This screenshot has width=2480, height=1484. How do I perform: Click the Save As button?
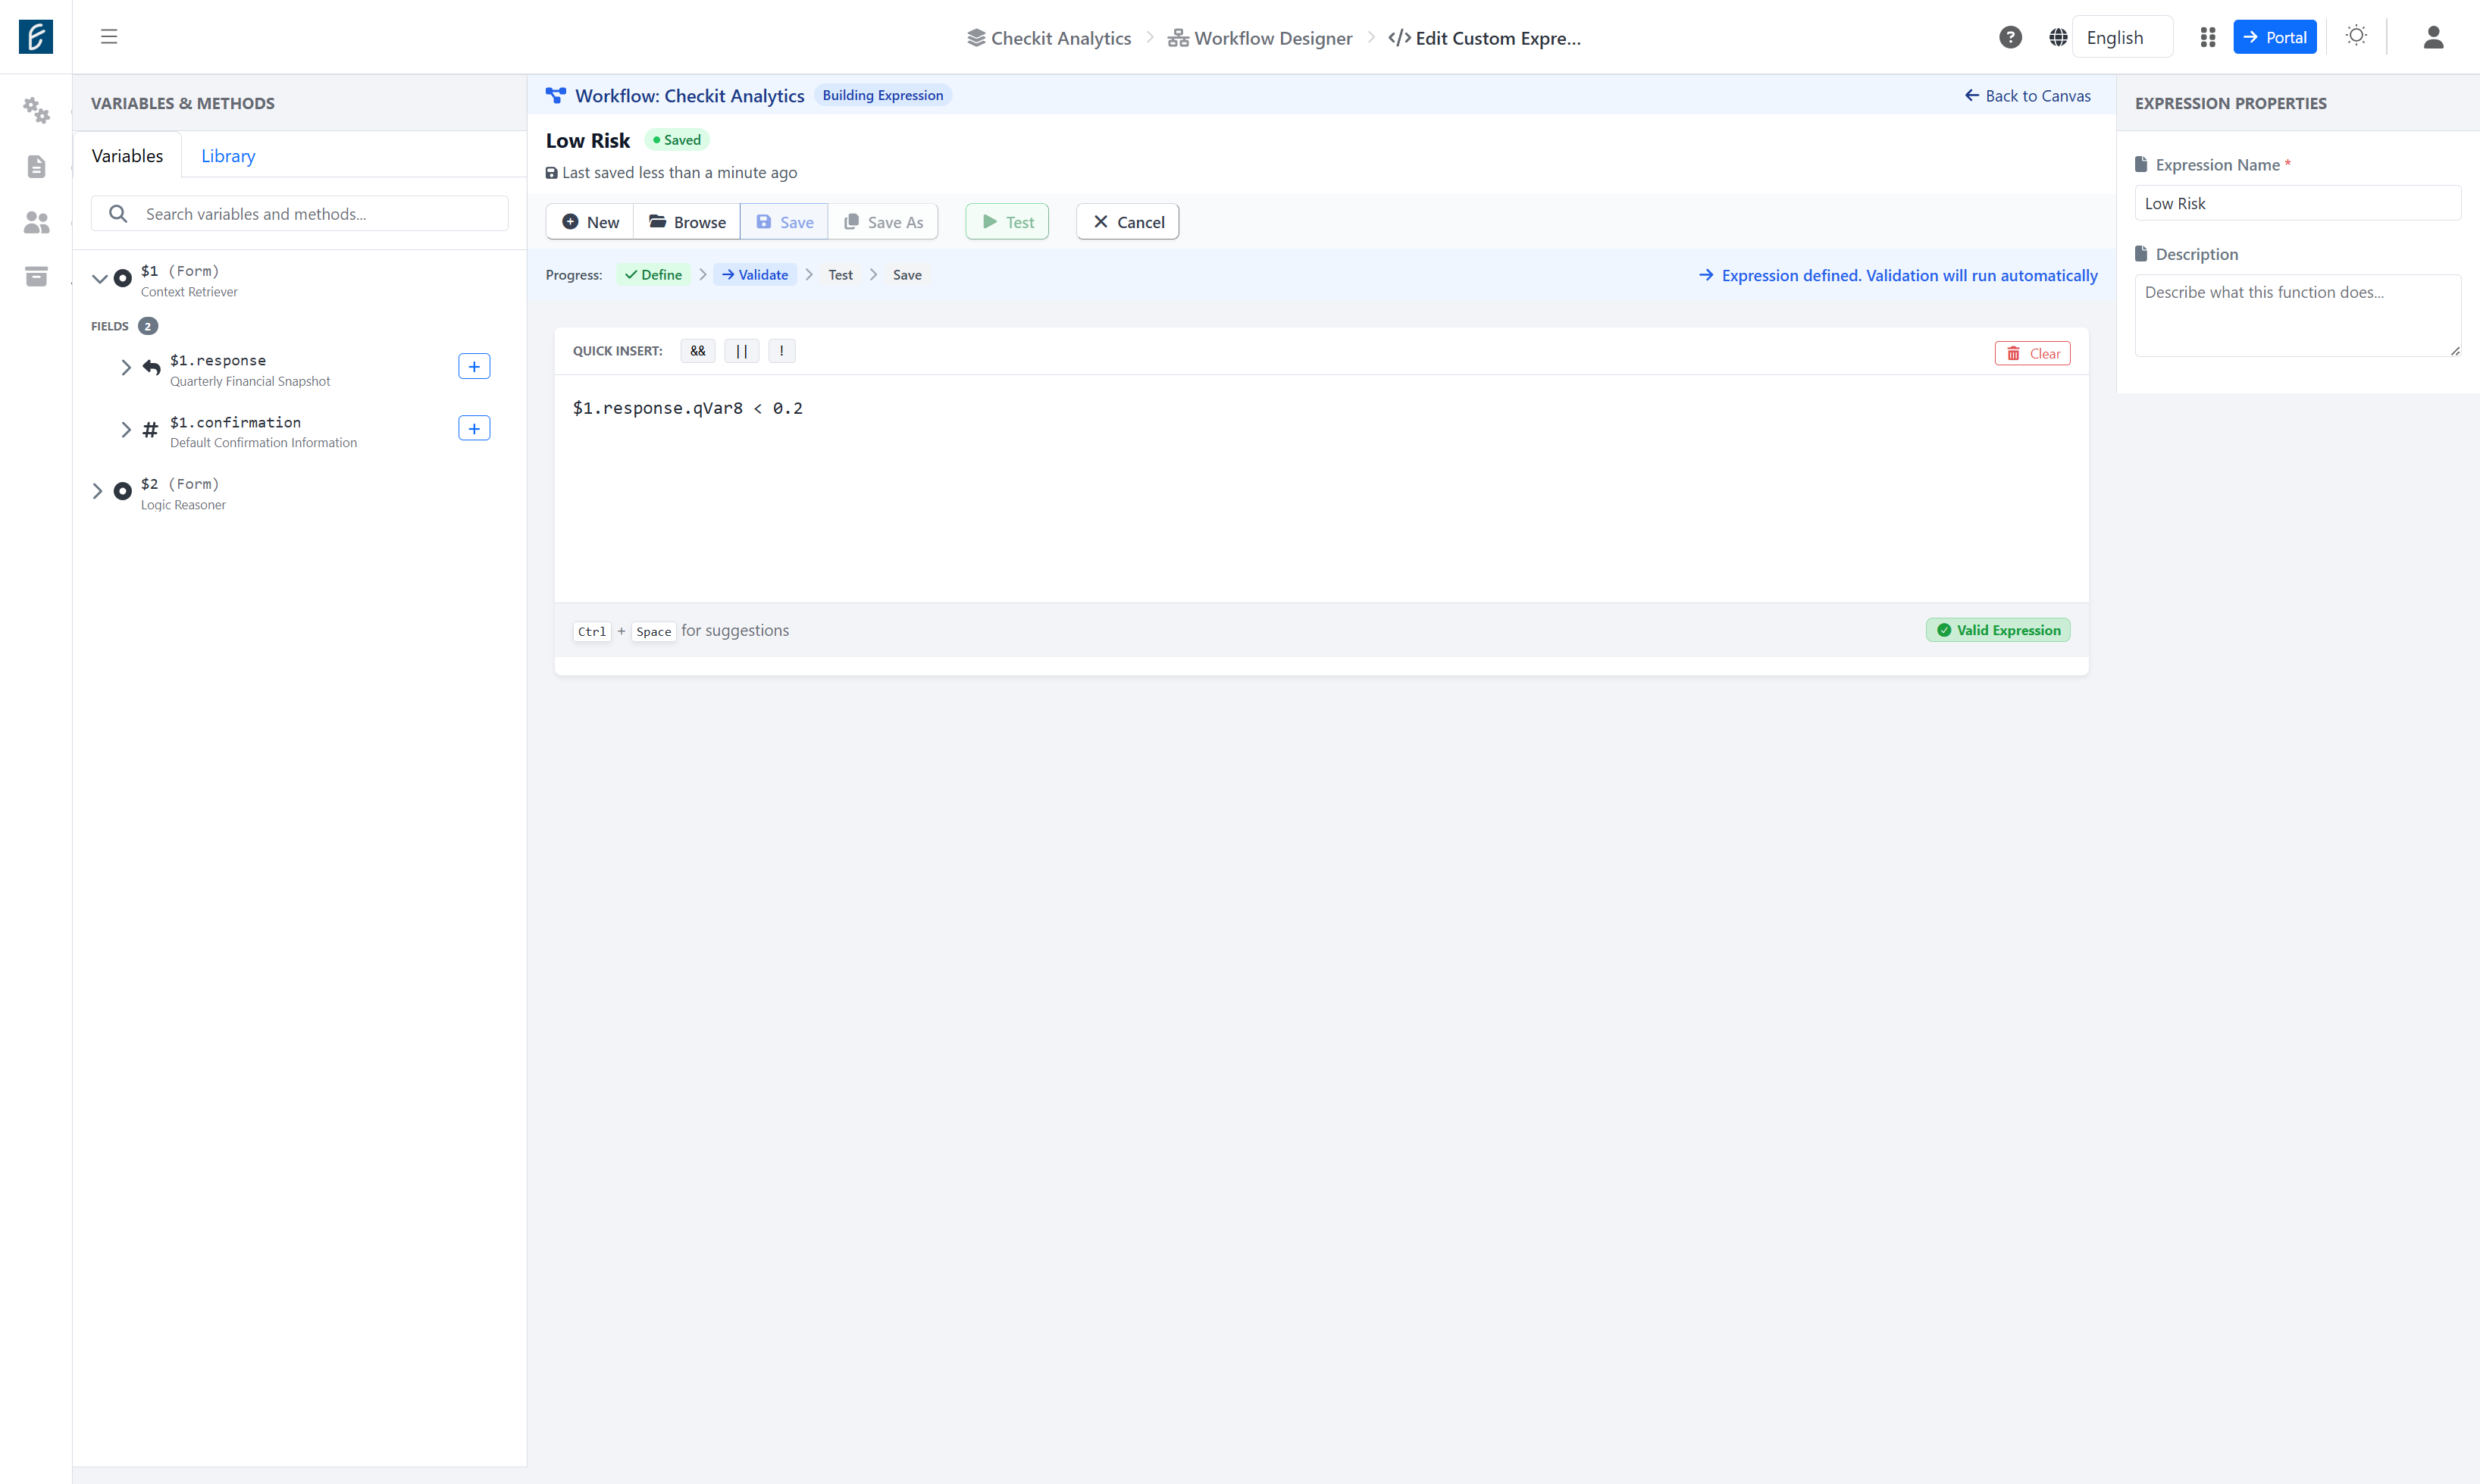[883, 222]
